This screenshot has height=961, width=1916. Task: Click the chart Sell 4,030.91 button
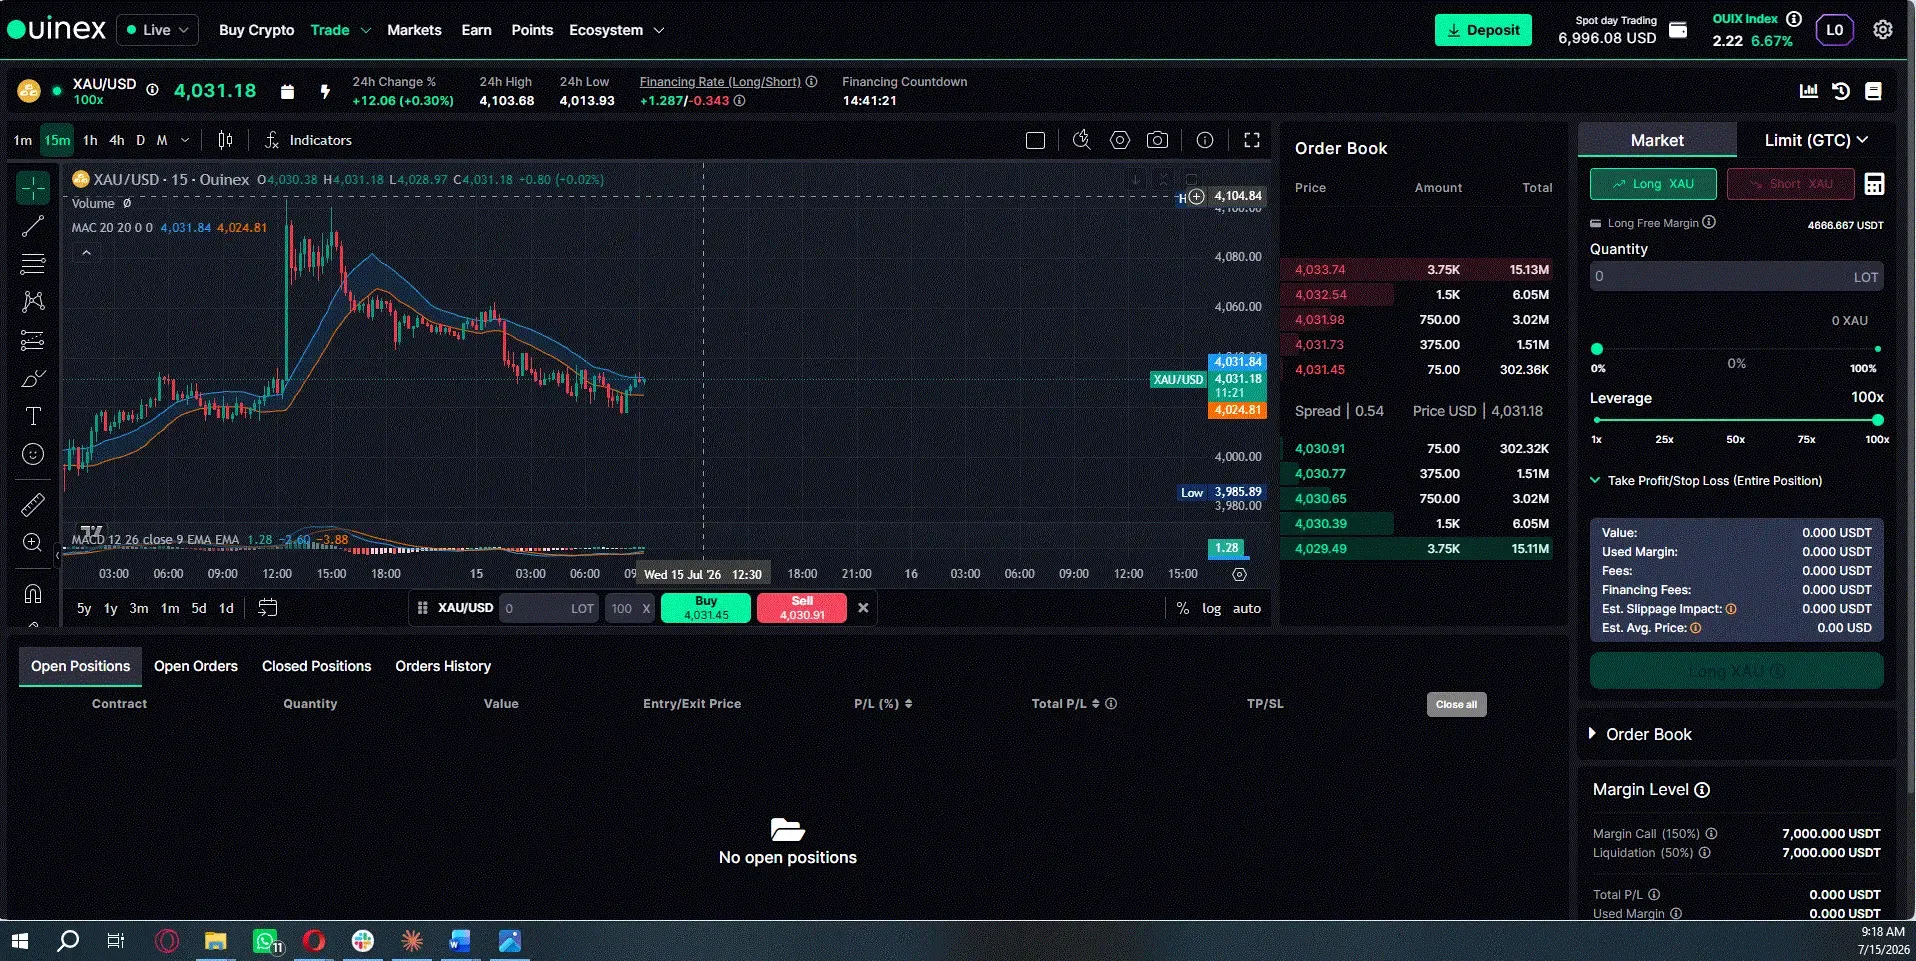pos(802,608)
